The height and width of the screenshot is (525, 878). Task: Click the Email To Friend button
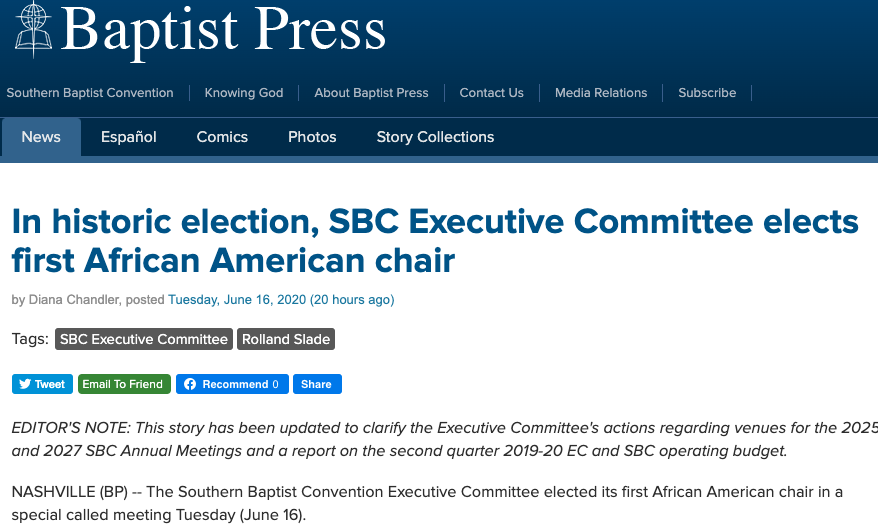[x=124, y=384]
